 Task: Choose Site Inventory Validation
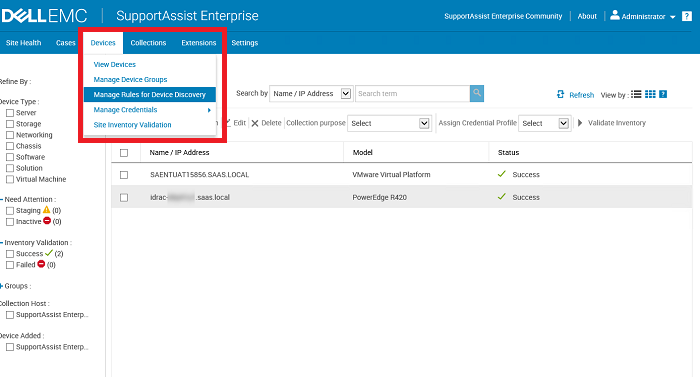click(133, 125)
